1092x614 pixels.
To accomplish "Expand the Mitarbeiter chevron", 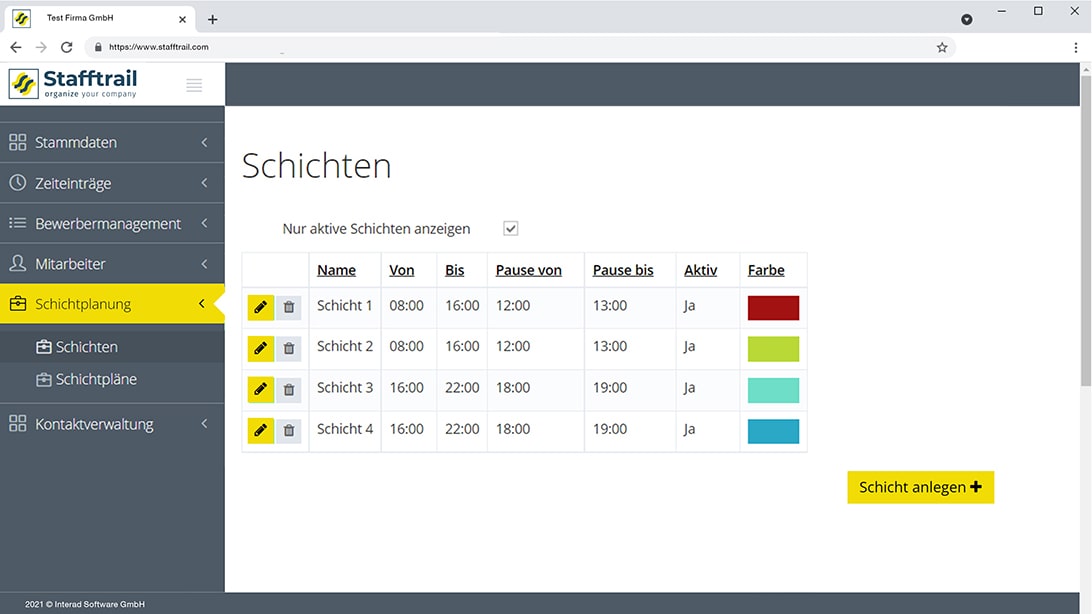I will (204, 263).
